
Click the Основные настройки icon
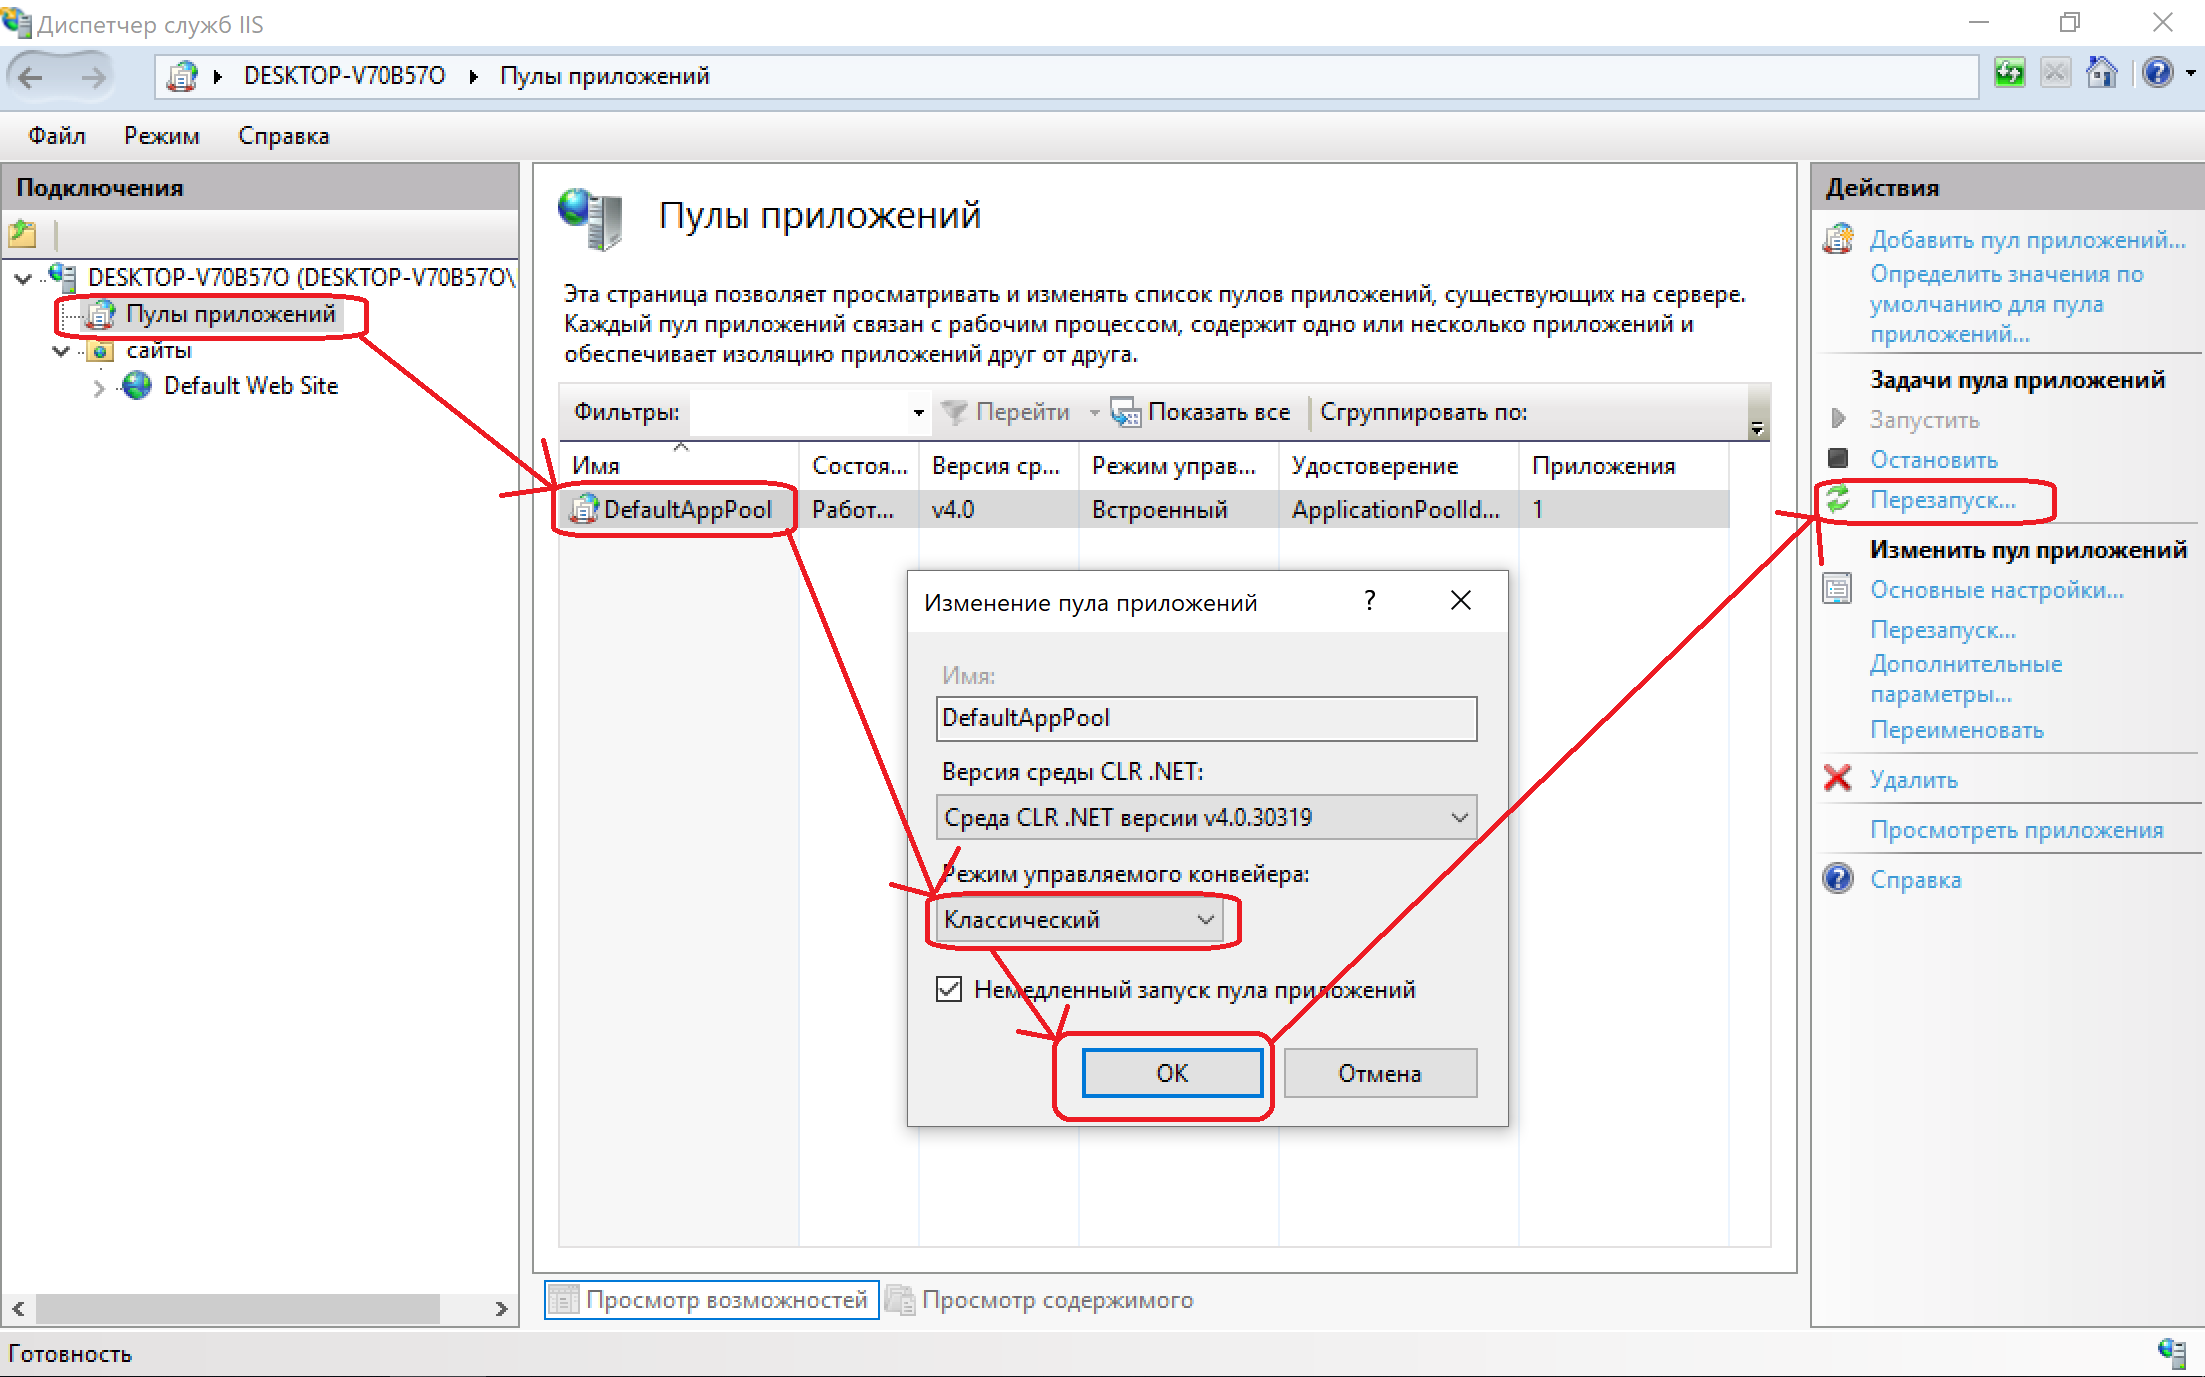tap(1838, 589)
